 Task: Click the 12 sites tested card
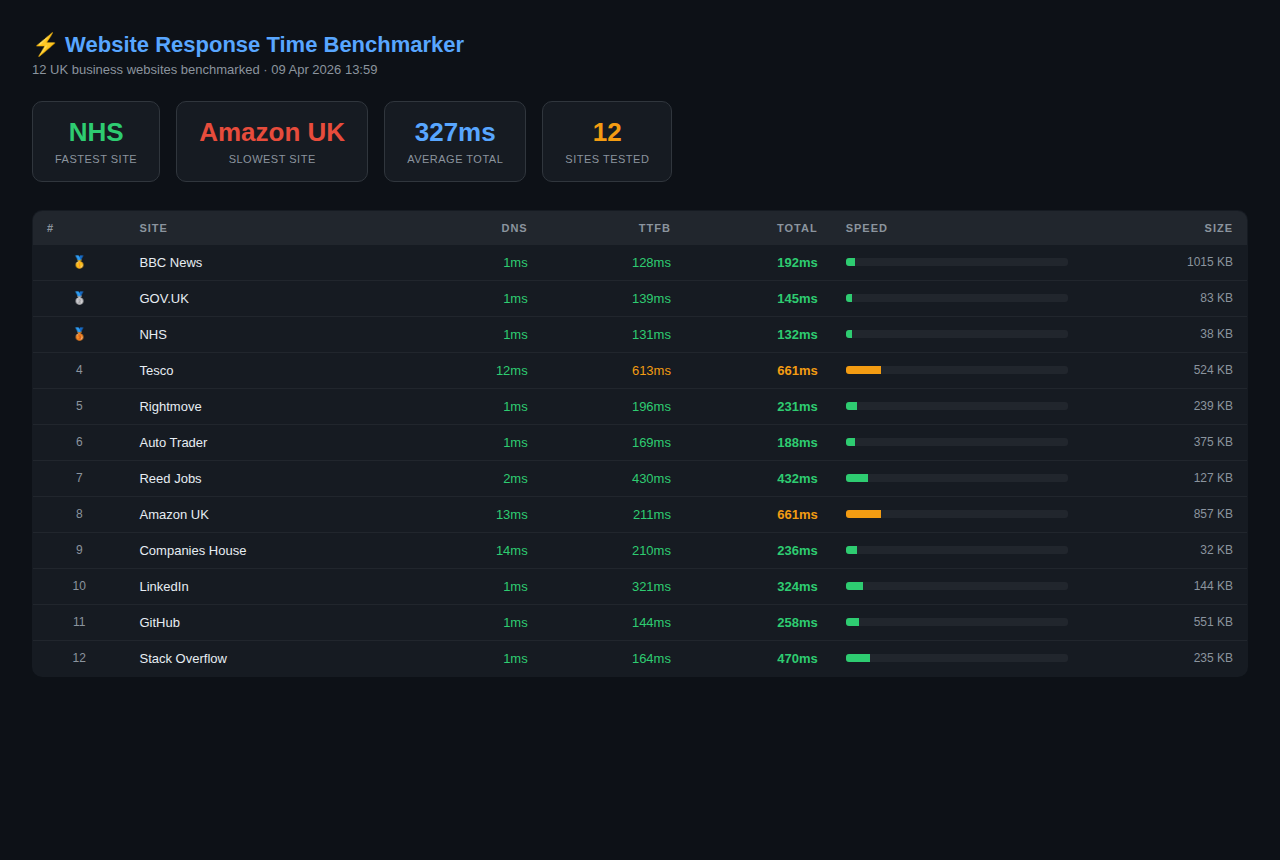pyautogui.click(x=607, y=141)
